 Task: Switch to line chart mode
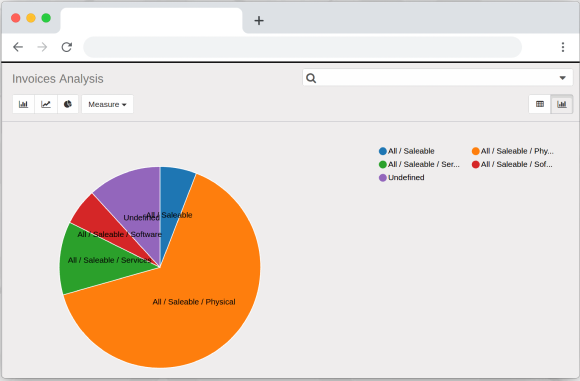(x=46, y=104)
